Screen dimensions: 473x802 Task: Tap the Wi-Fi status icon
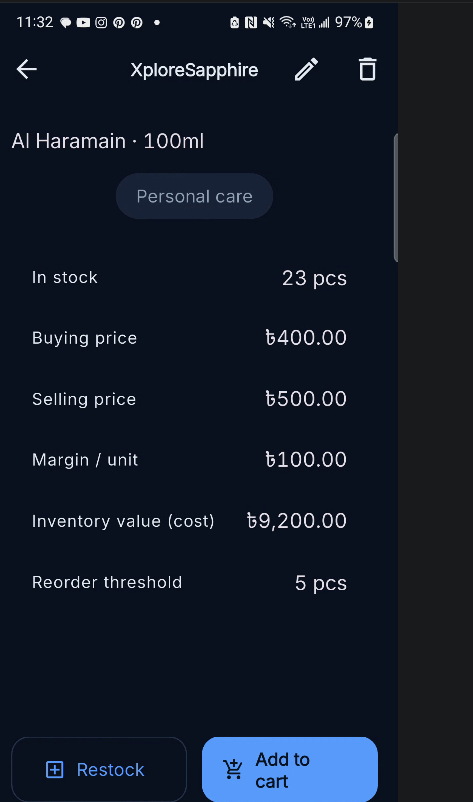287,23
